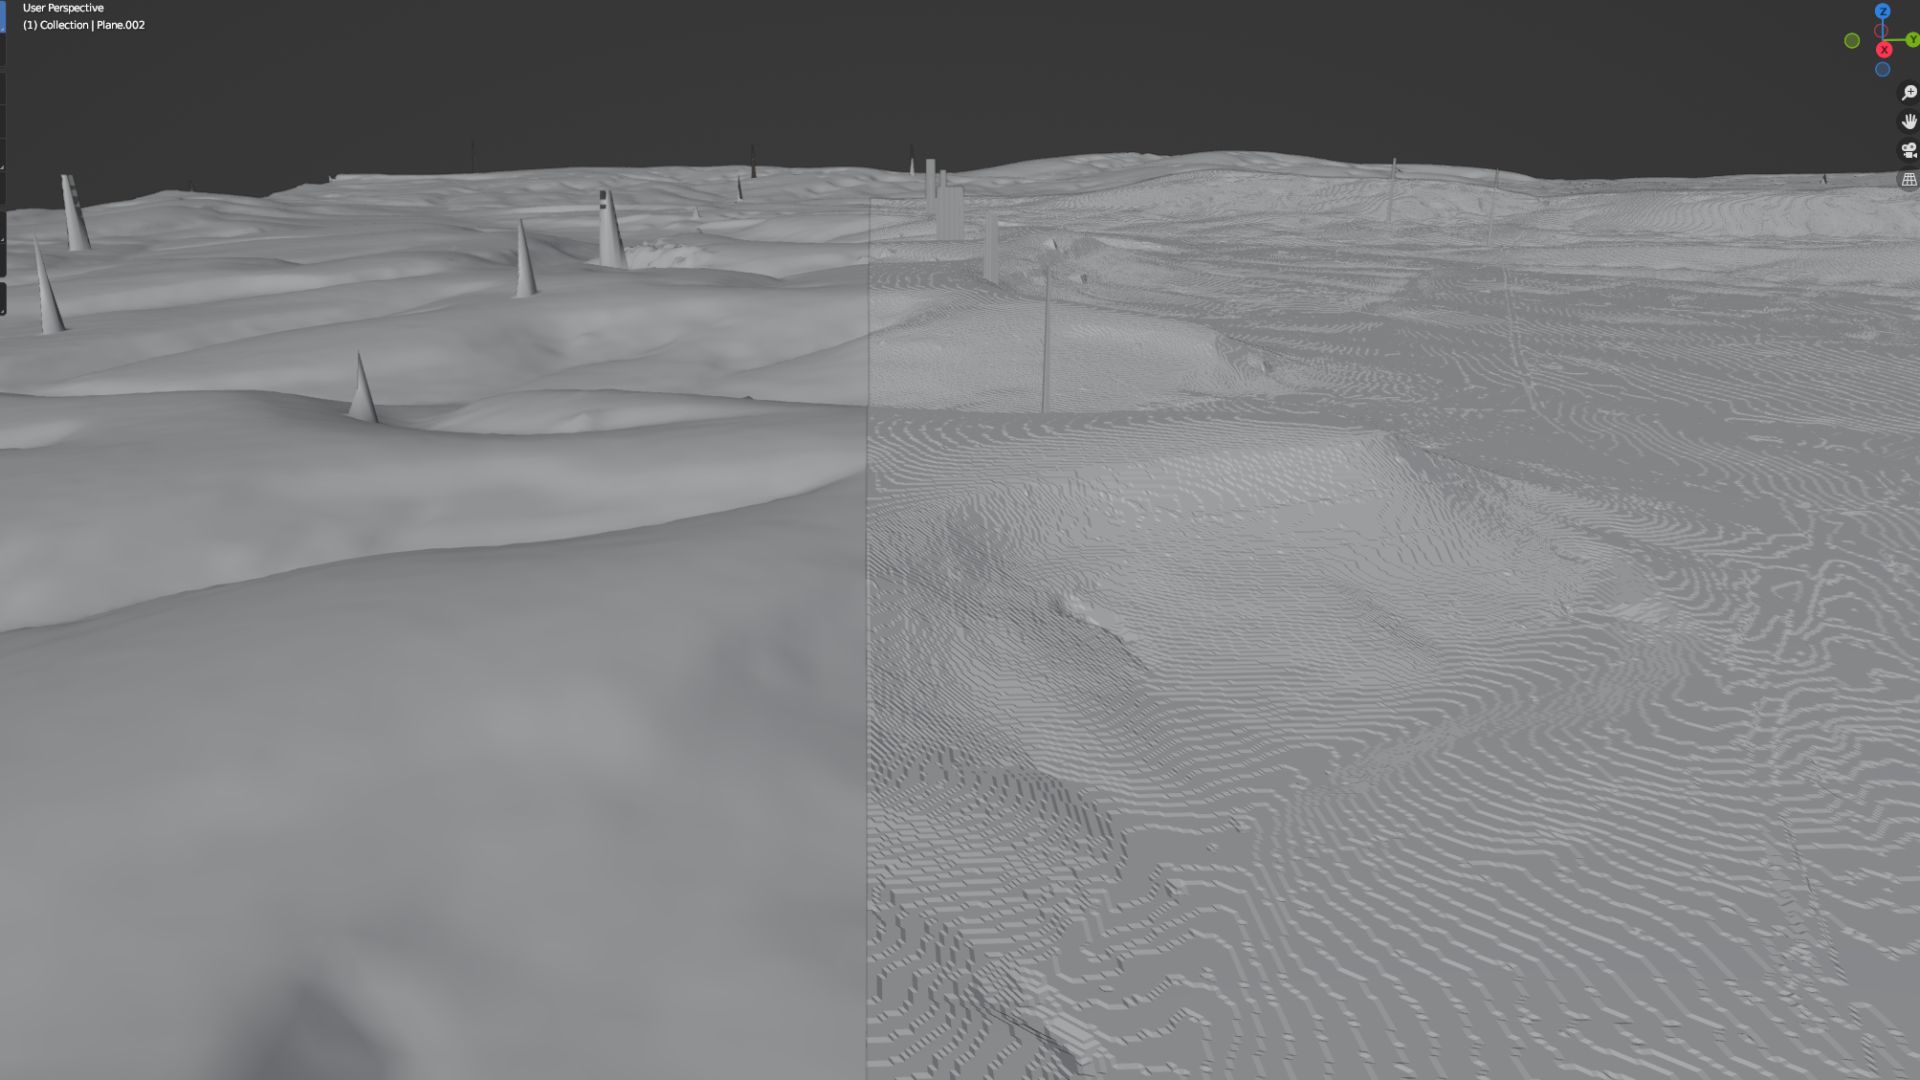Click the green Y axis gizmo circle

[1913, 40]
